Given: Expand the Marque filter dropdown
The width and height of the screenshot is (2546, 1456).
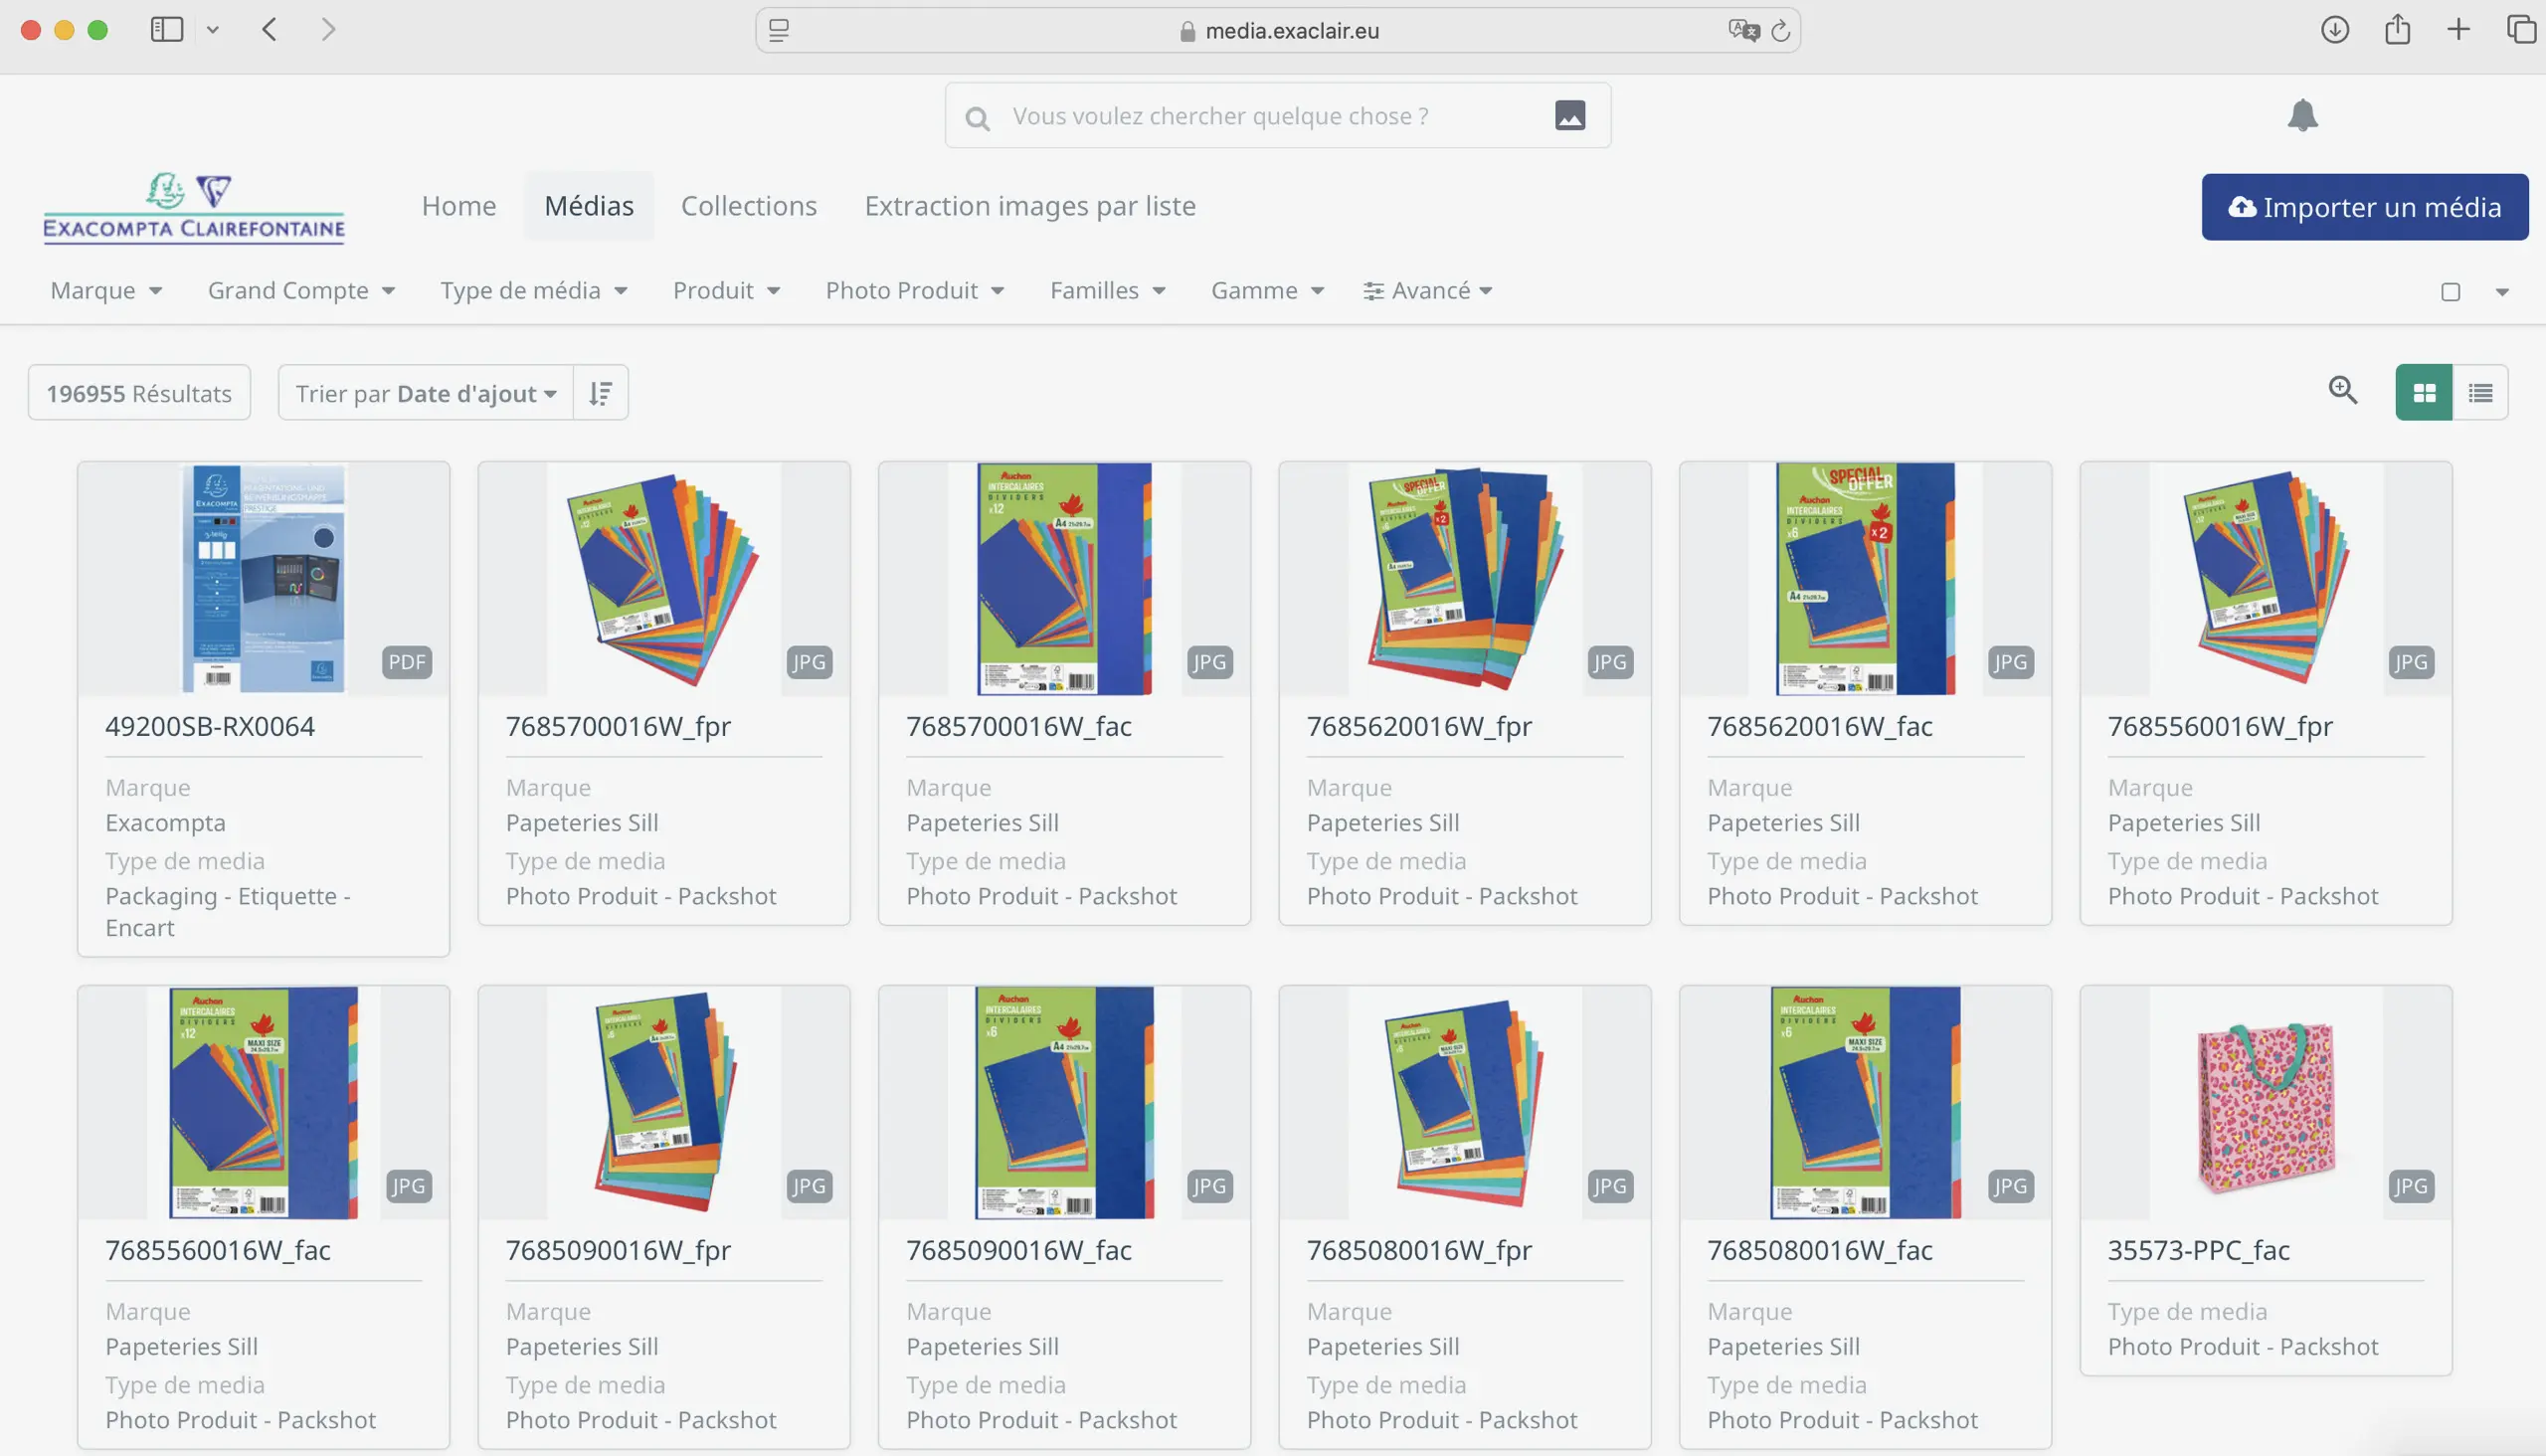Looking at the screenshot, I should [x=106, y=291].
